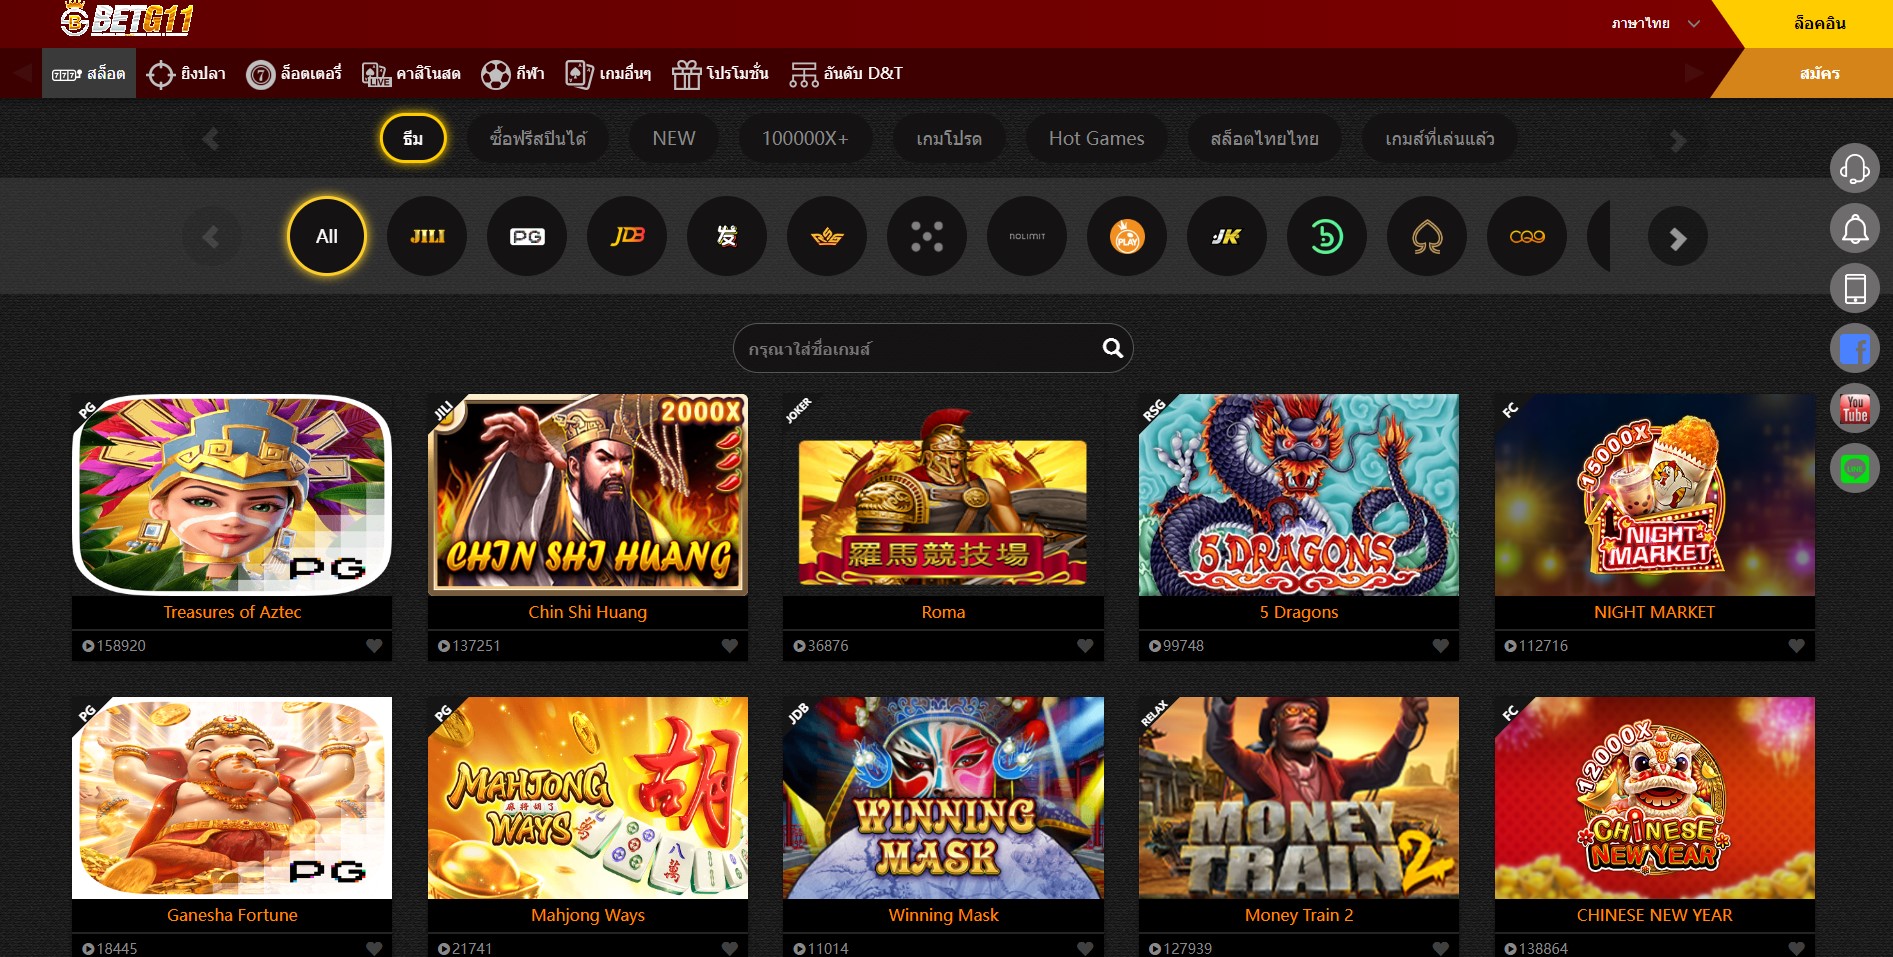Favorite Money Train 2 with heart

tap(1441, 948)
